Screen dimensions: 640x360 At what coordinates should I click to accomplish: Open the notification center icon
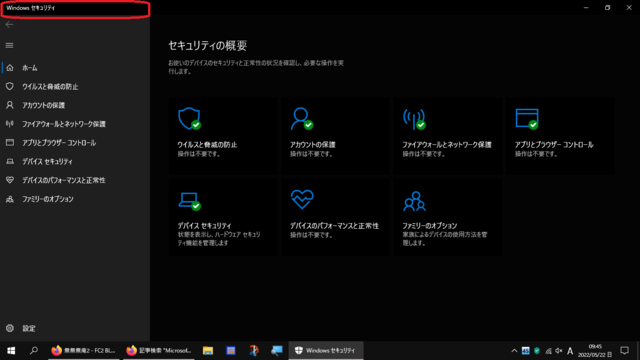coord(624,351)
